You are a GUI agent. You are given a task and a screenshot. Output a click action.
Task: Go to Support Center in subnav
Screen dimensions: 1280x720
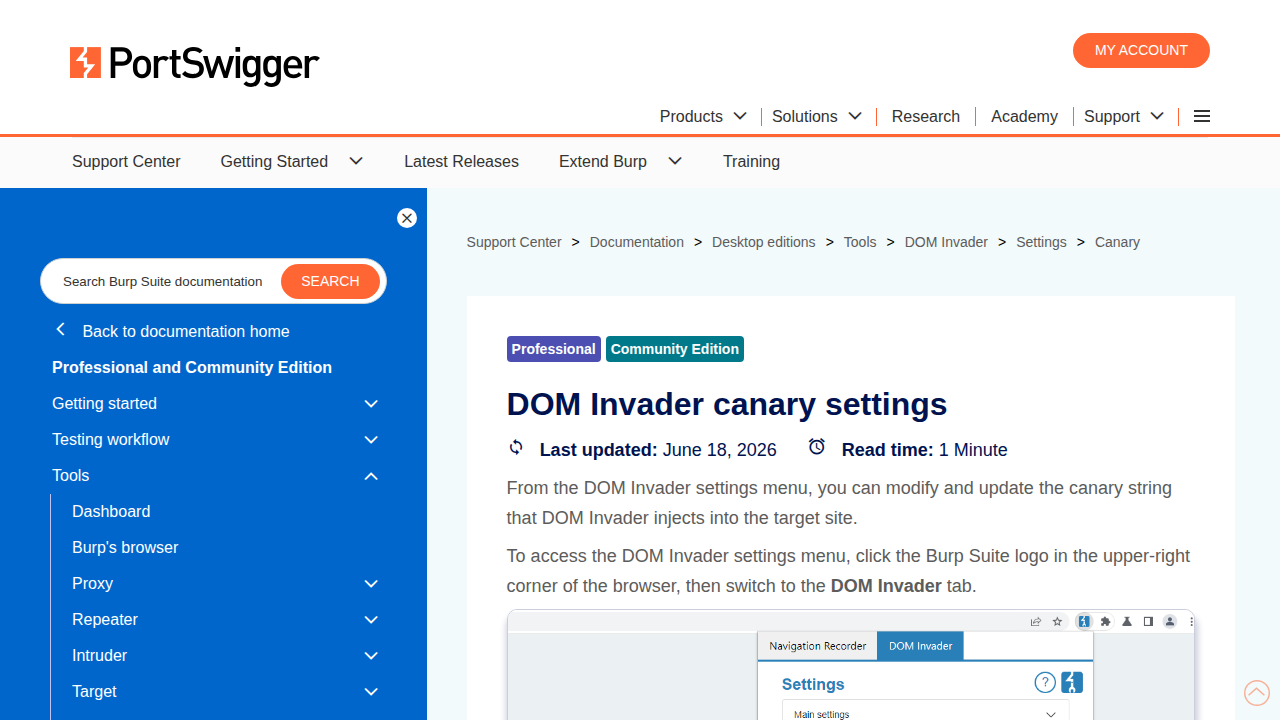pos(126,161)
